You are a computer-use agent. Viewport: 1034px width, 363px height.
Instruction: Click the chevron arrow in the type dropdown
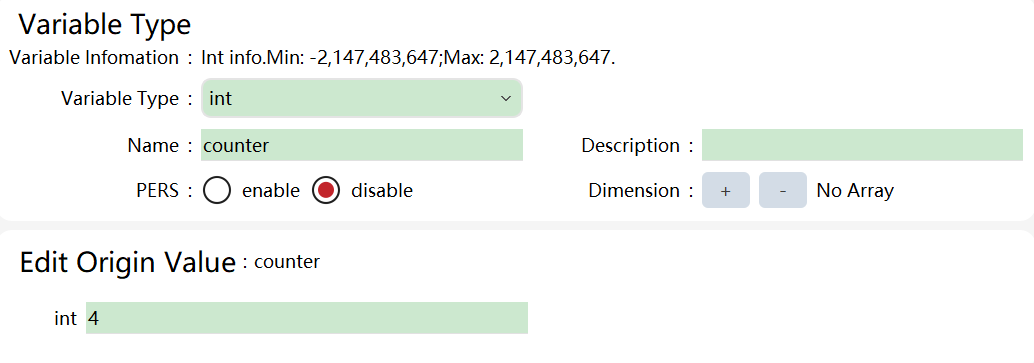pyautogui.click(x=506, y=98)
